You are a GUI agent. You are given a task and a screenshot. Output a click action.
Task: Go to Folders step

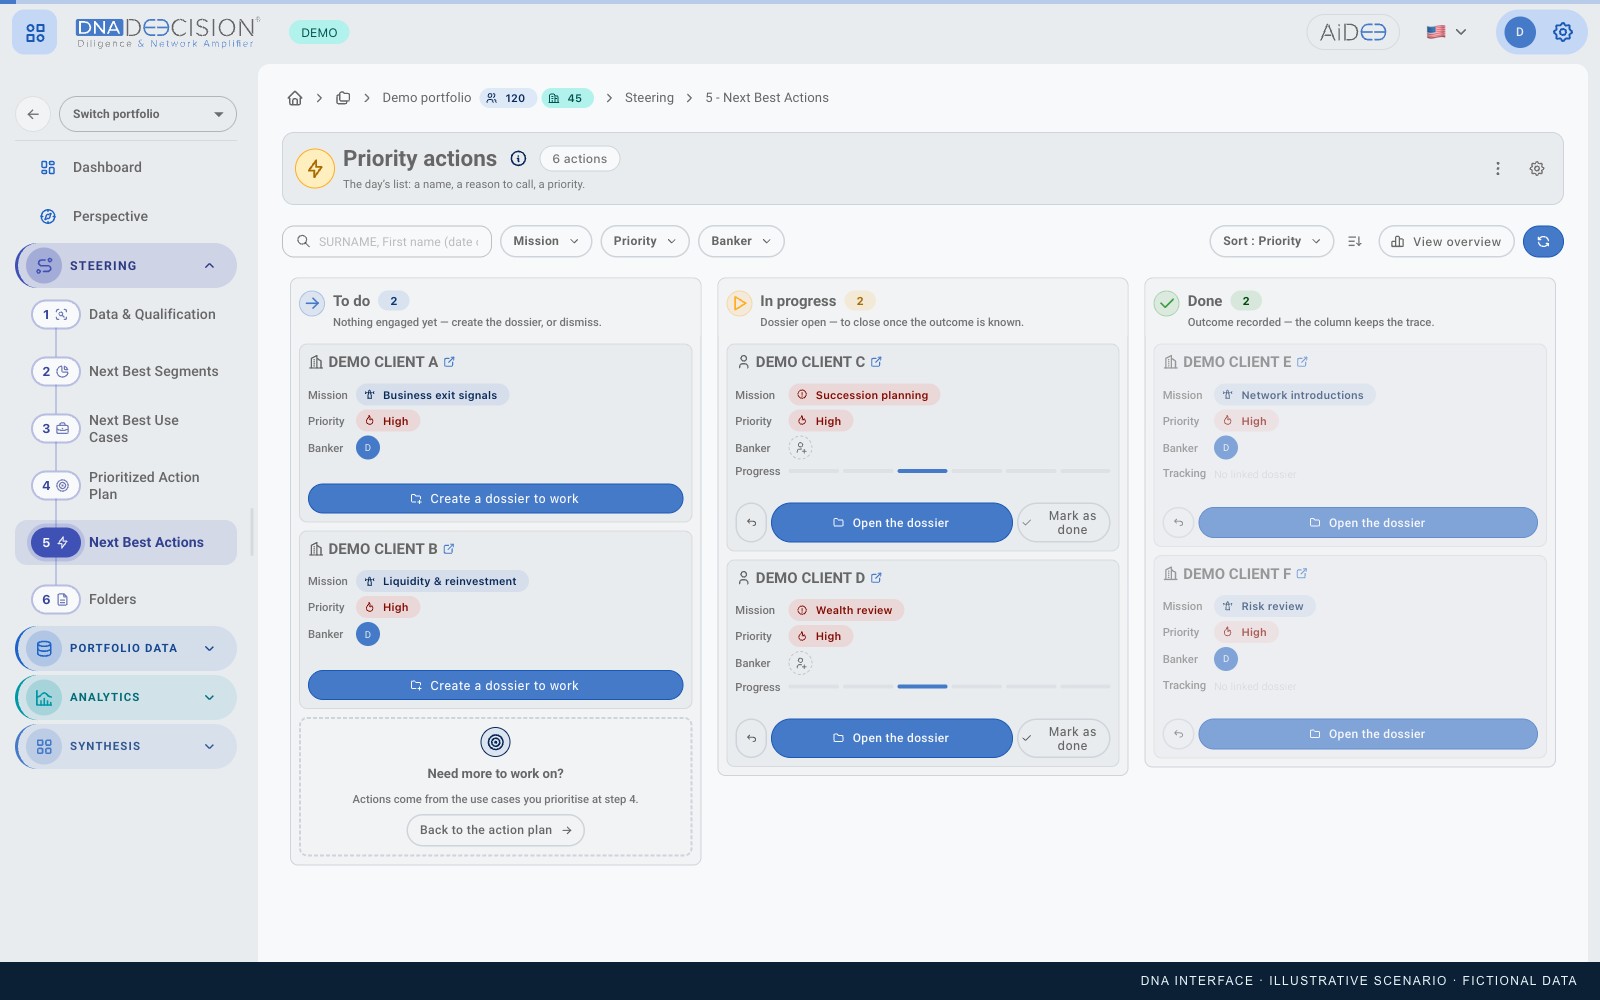pyautogui.click(x=127, y=599)
